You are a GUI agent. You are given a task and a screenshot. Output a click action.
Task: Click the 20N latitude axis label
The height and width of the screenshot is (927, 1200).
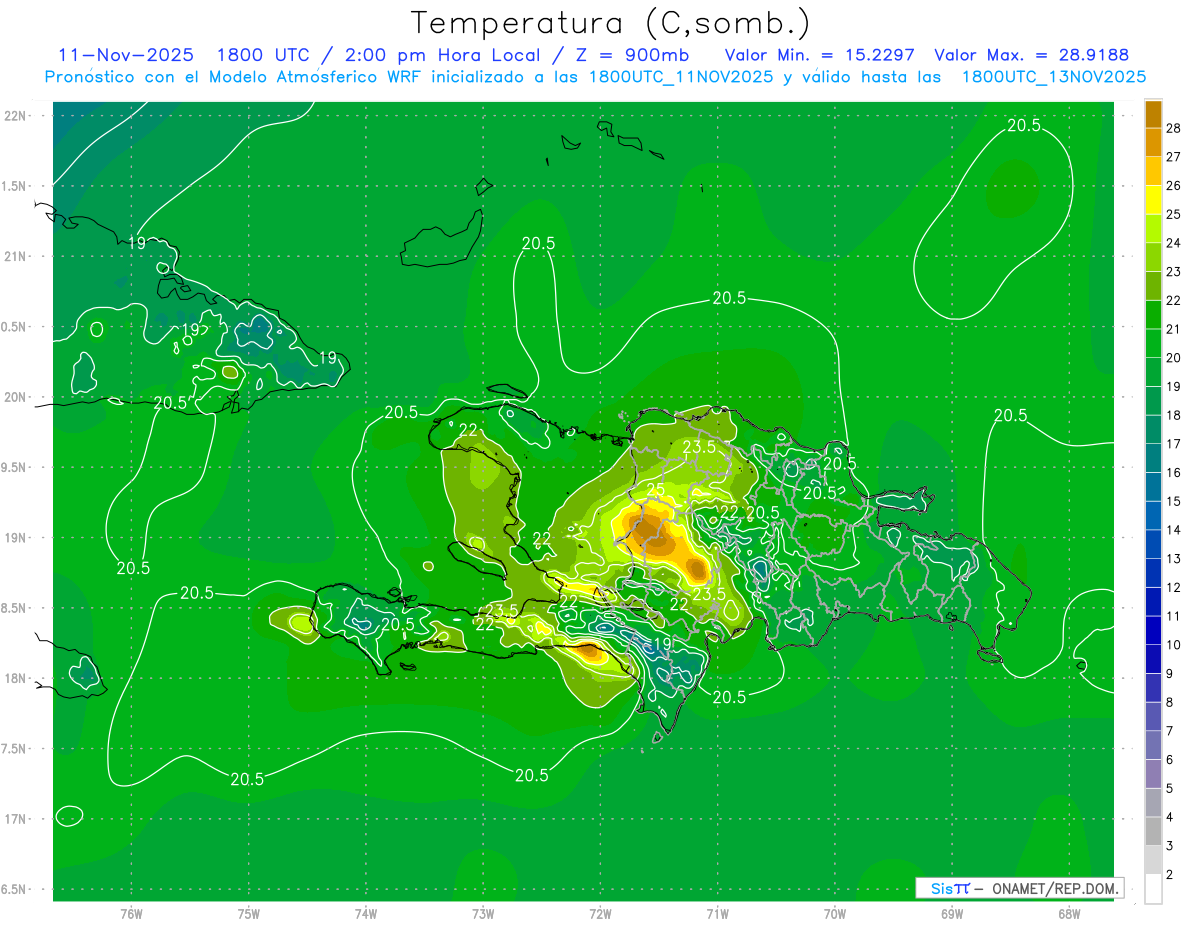coord(17,397)
